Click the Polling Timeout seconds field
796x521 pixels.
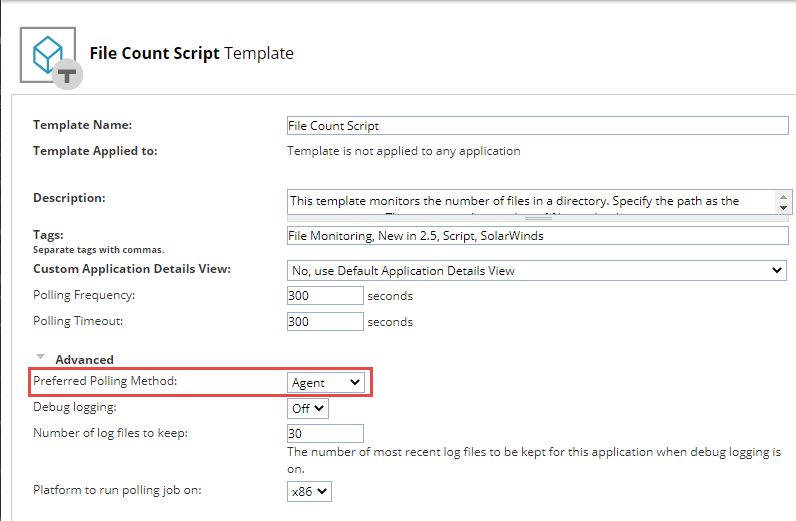click(325, 321)
